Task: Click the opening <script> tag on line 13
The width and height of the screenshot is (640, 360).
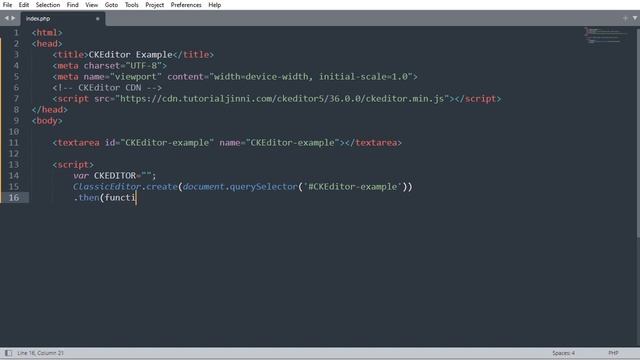Action: [73, 165]
